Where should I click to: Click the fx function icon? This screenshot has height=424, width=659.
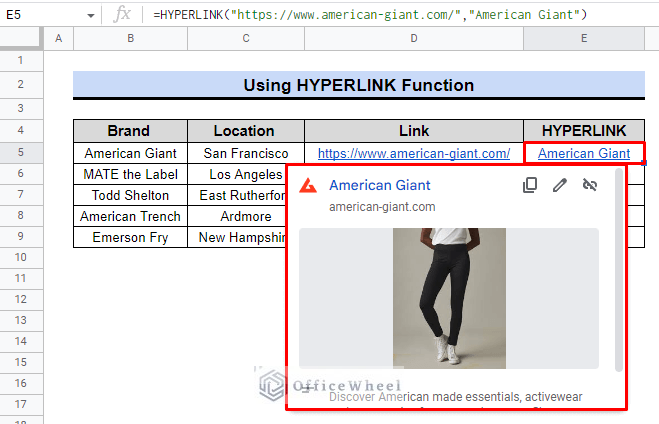point(122,15)
